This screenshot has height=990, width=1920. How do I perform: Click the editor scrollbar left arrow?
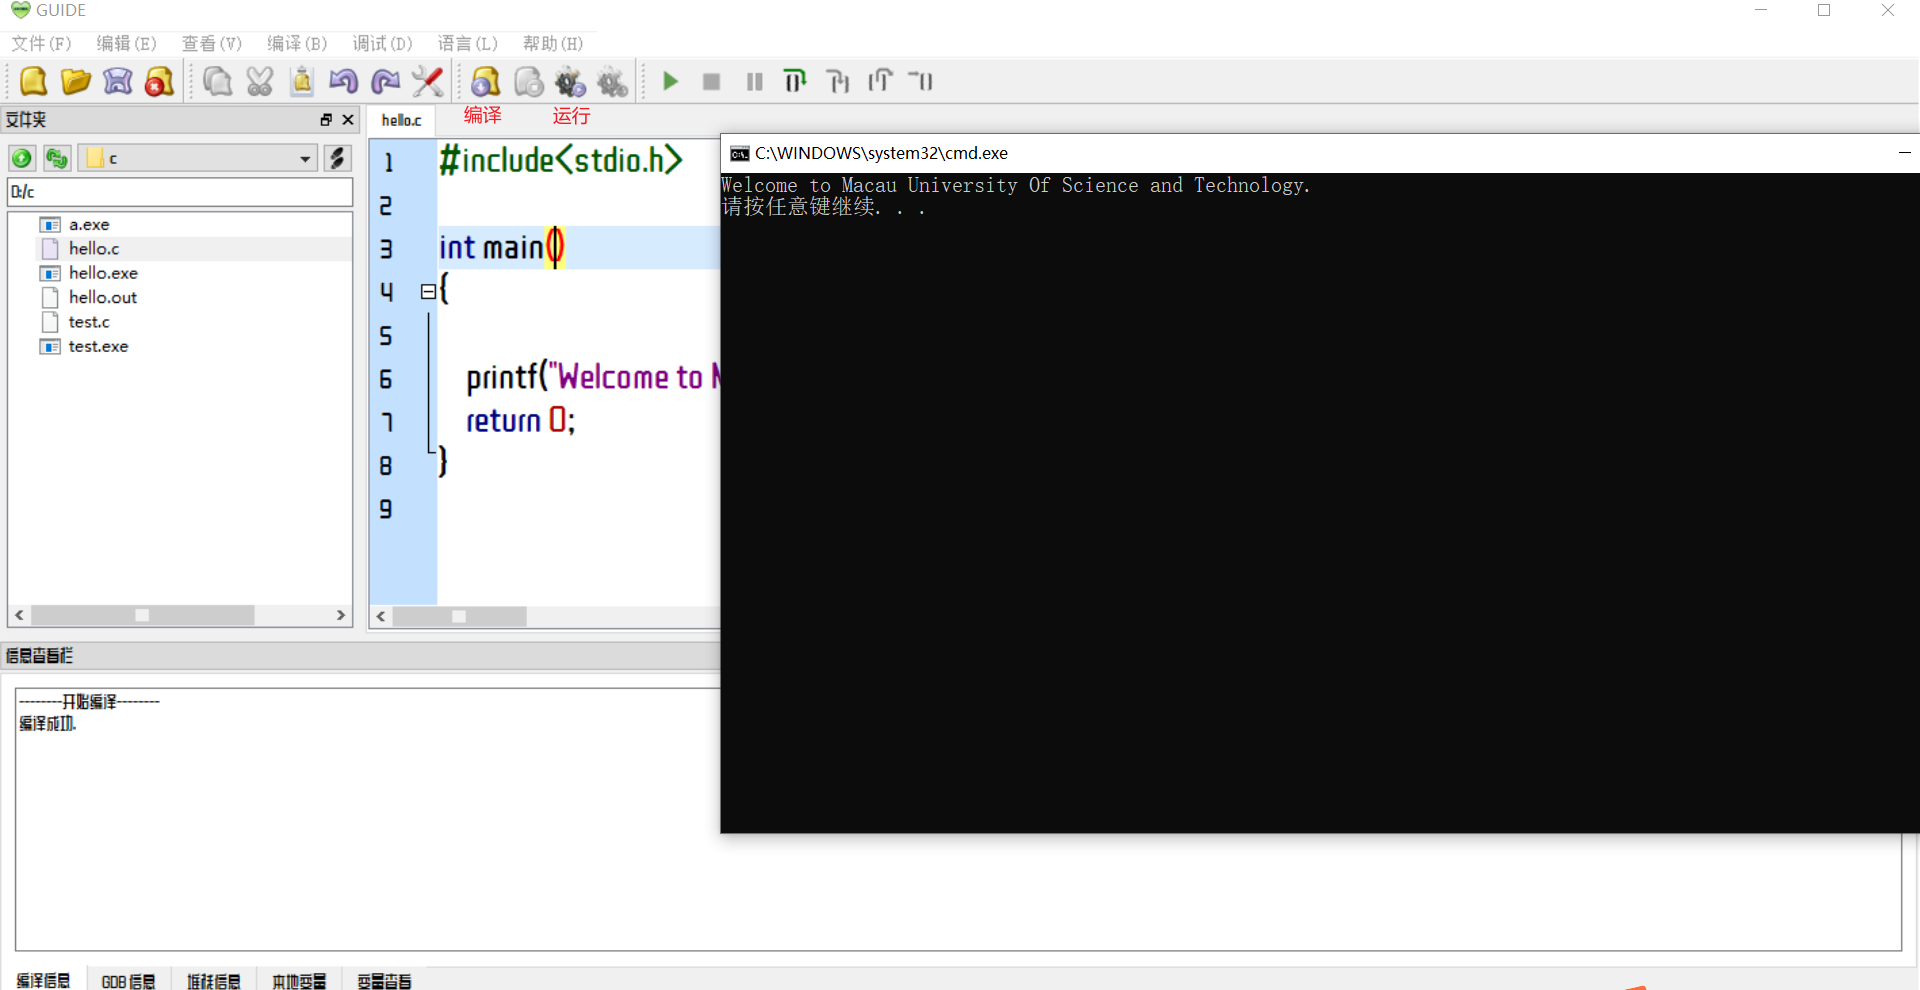tap(381, 616)
